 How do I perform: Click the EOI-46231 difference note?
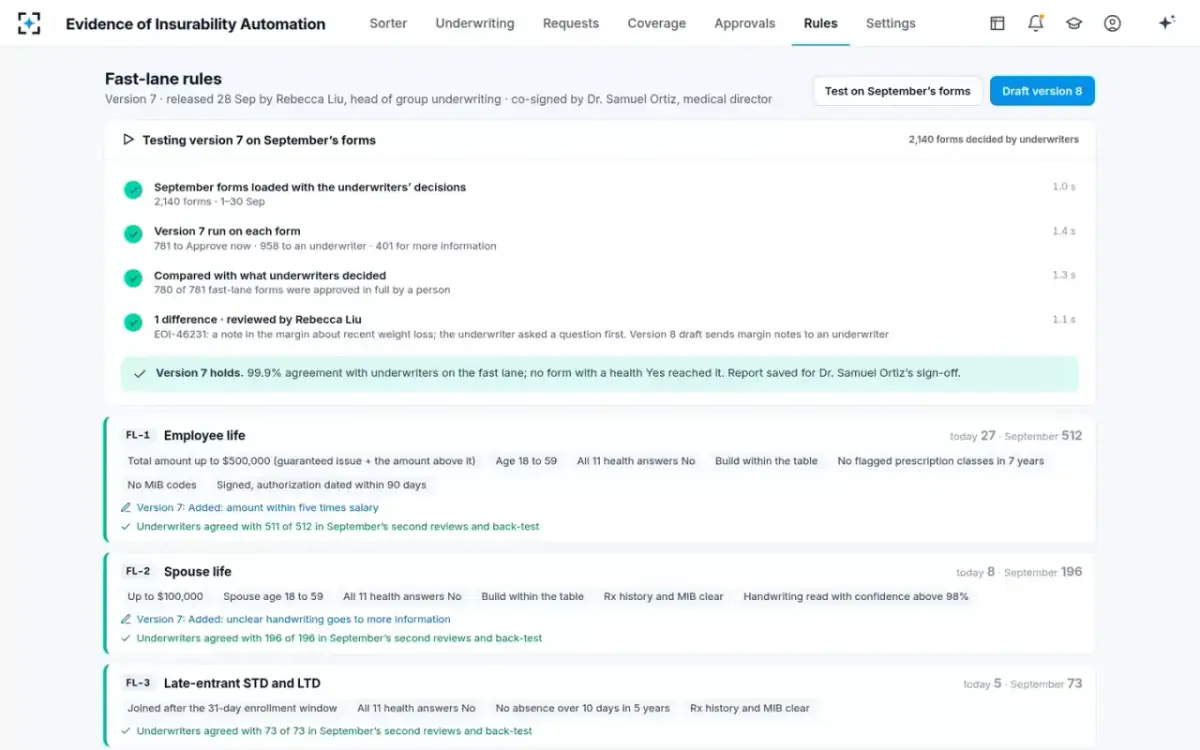tap(521, 335)
